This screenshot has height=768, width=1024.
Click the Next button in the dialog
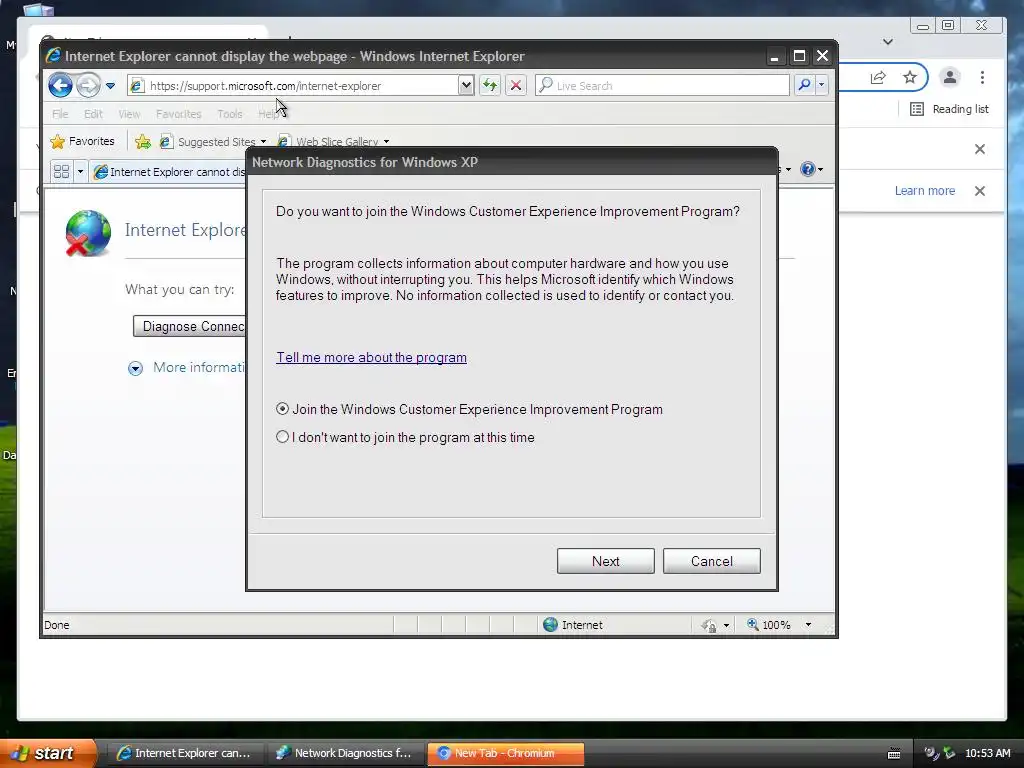pyautogui.click(x=605, y=561)
